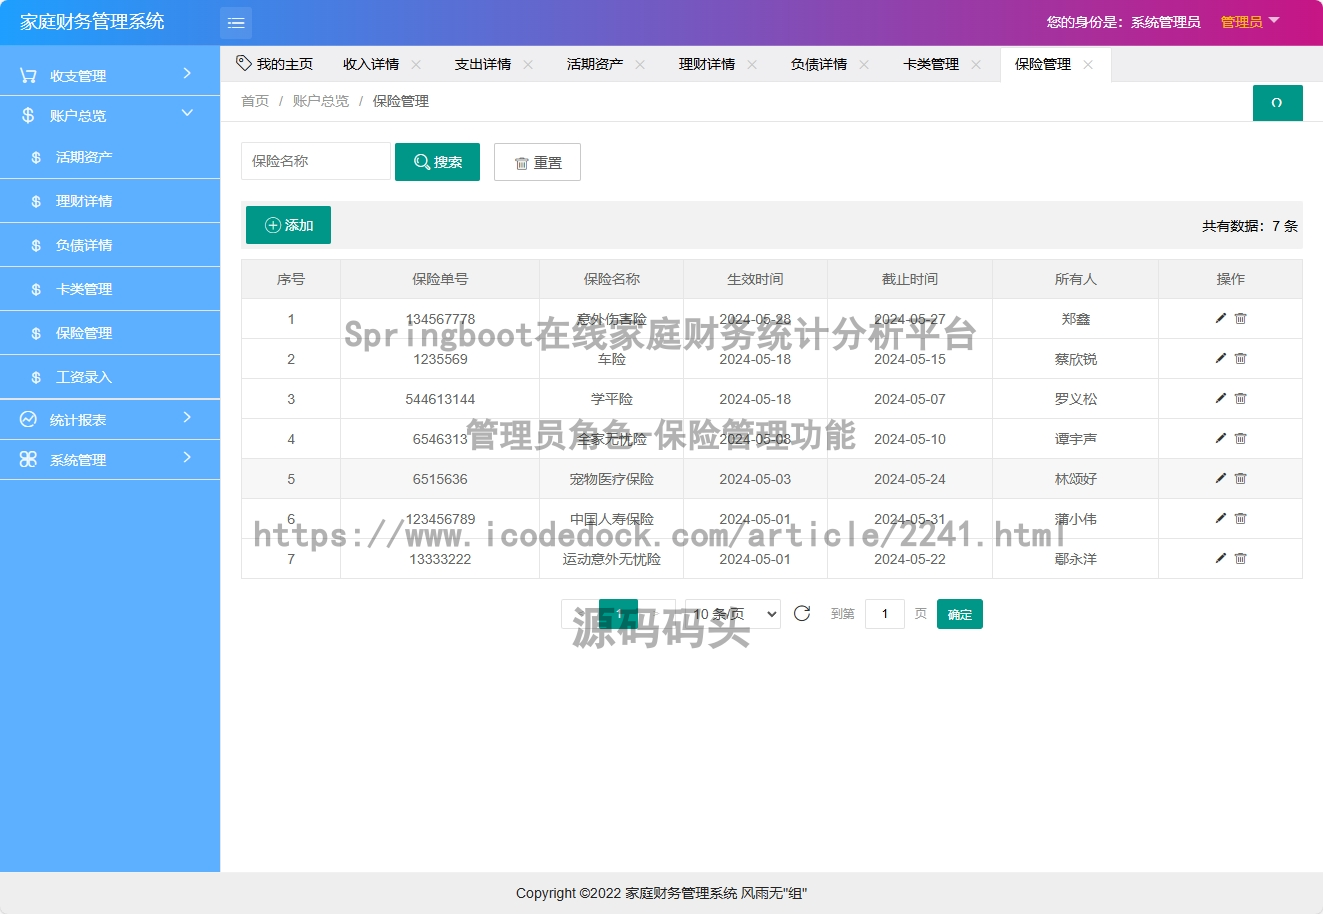Select the 负债详情 tab
The height and width of the screenshot is (914, 1323).
click(819, 64)
